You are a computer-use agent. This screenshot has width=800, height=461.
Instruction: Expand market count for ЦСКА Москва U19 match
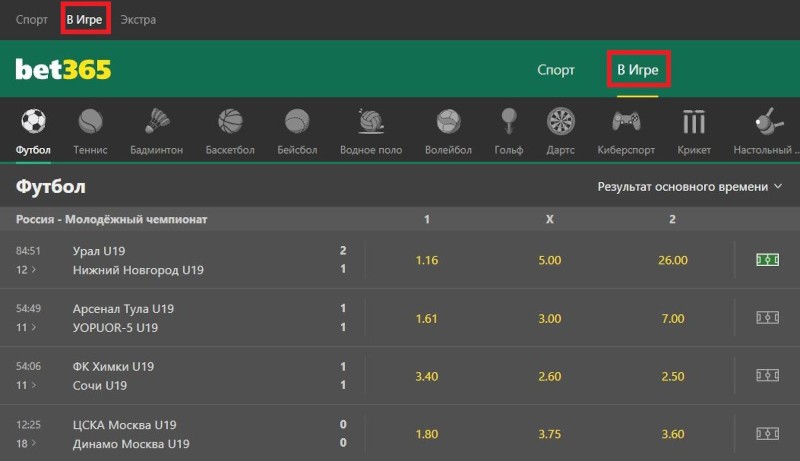[27, 443]
